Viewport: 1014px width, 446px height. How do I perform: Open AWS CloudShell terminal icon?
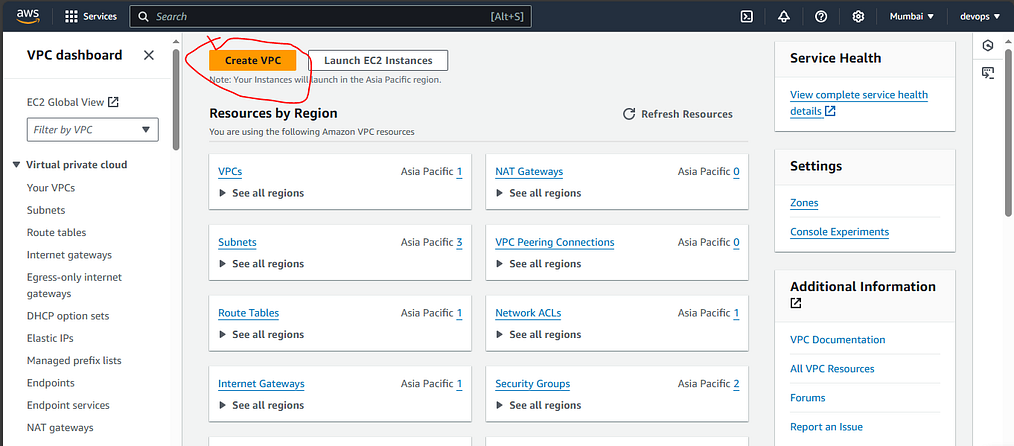click(746, 17)
